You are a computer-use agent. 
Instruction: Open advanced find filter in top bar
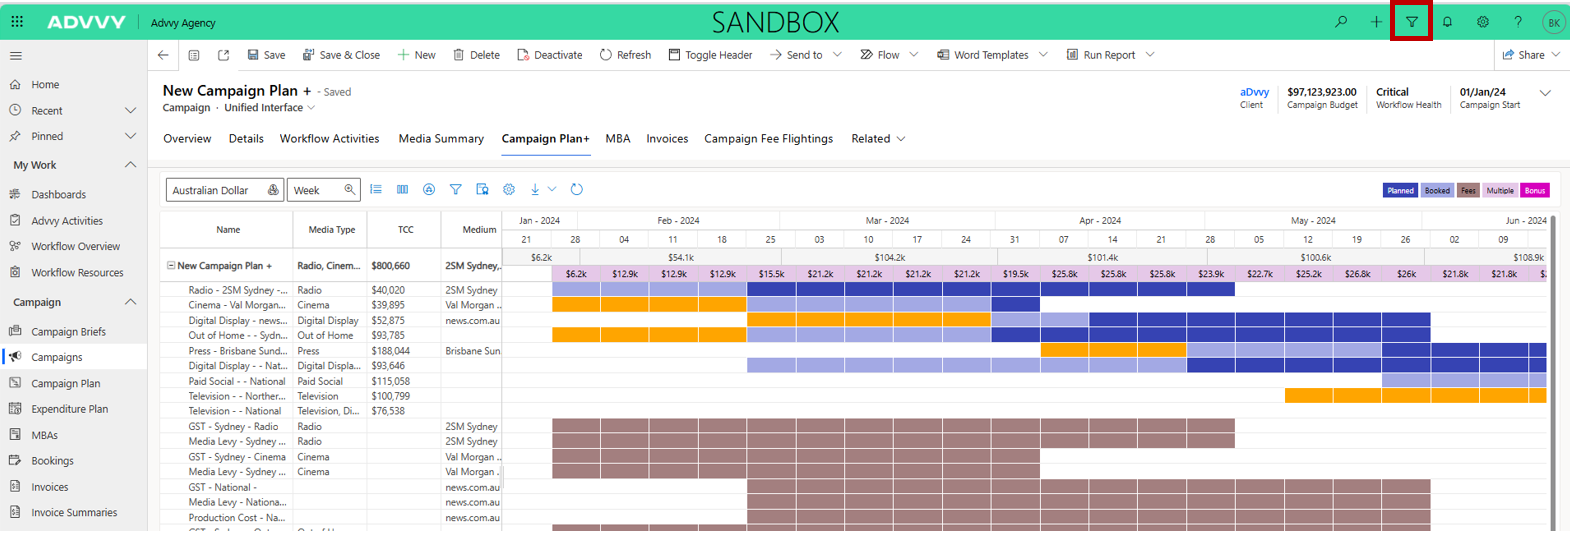(x=1411, y=22)
